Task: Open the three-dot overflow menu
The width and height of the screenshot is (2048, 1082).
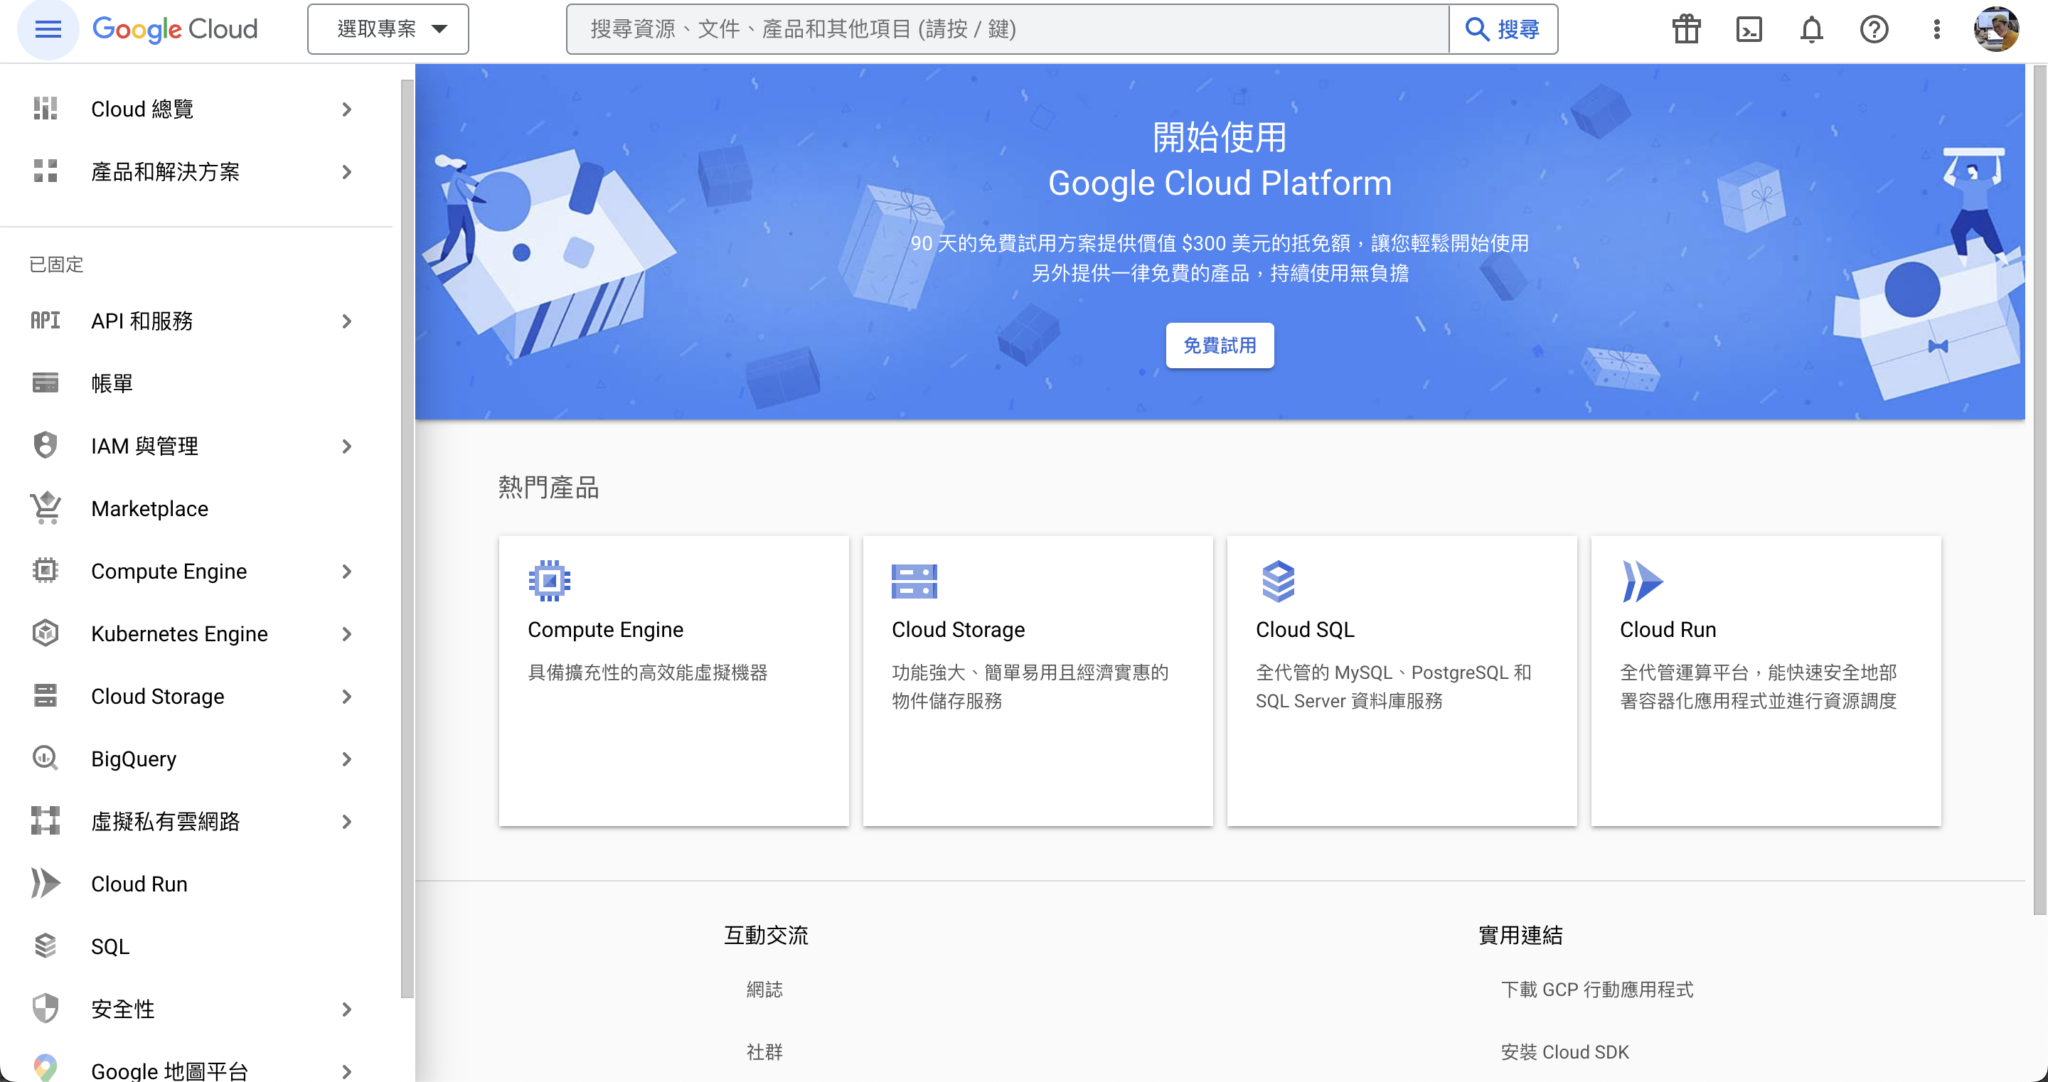Action: pos(1936,29)
